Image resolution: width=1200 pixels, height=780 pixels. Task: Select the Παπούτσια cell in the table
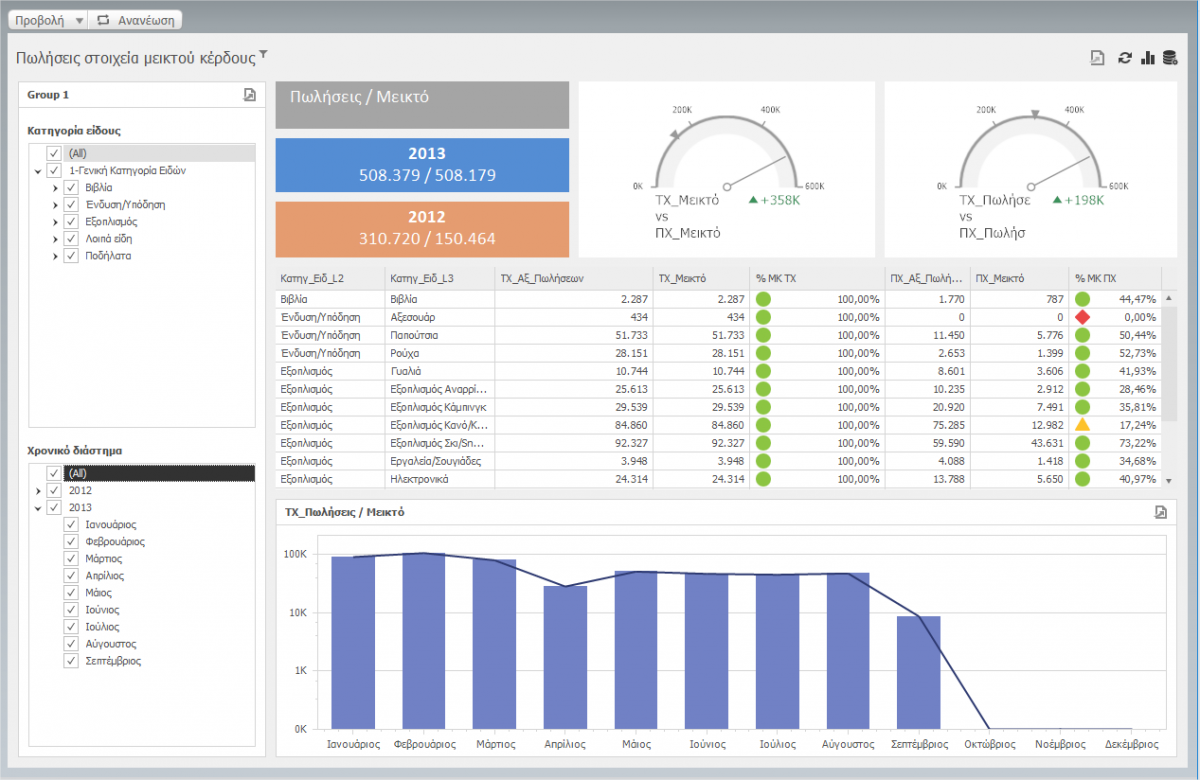tap(439, 335)
